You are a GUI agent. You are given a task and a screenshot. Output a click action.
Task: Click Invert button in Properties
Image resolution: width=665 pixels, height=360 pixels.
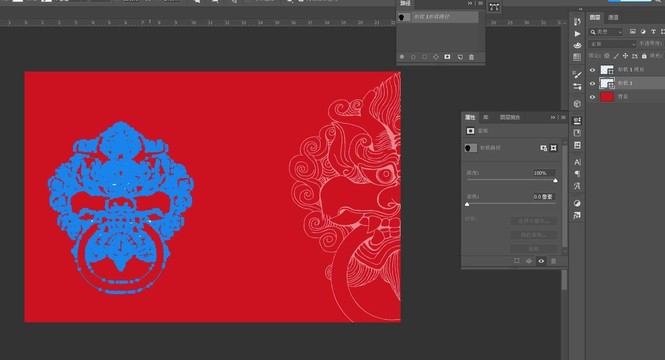coord(534,249)
